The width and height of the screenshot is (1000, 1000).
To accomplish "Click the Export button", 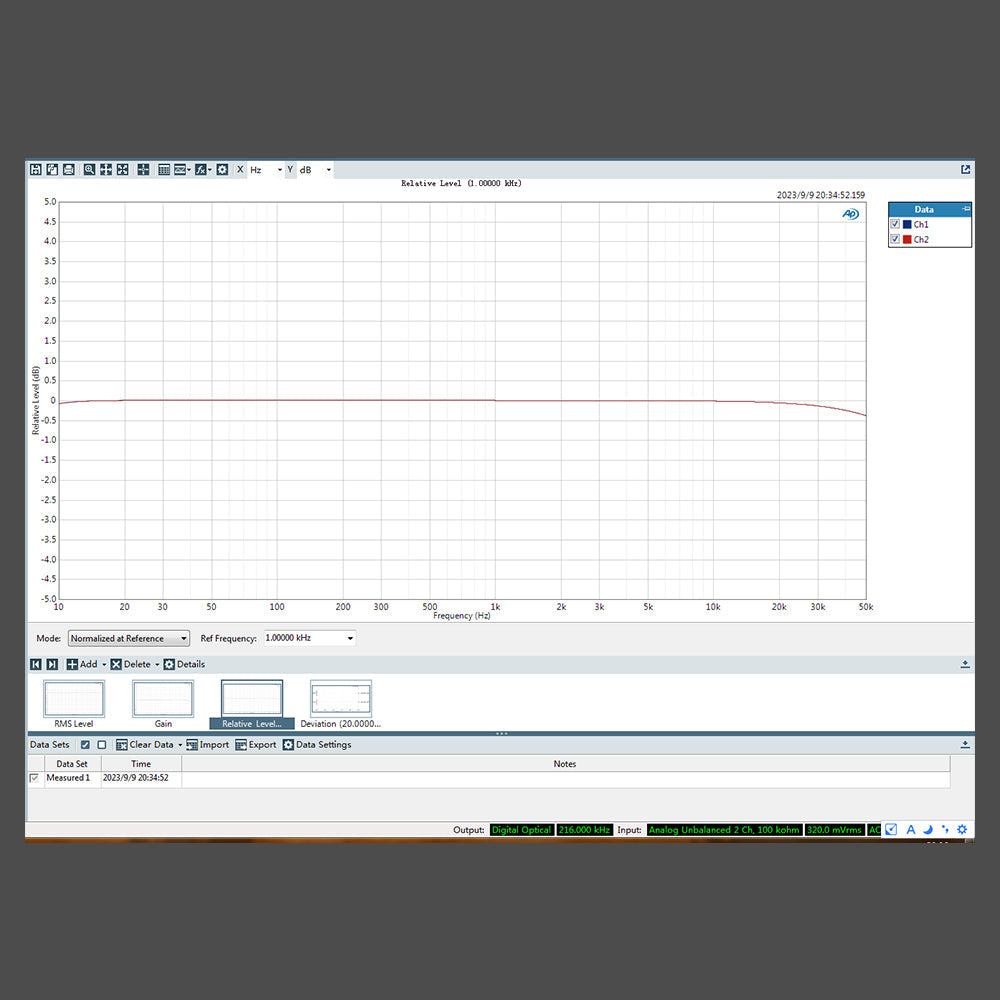I will [256, 745].
